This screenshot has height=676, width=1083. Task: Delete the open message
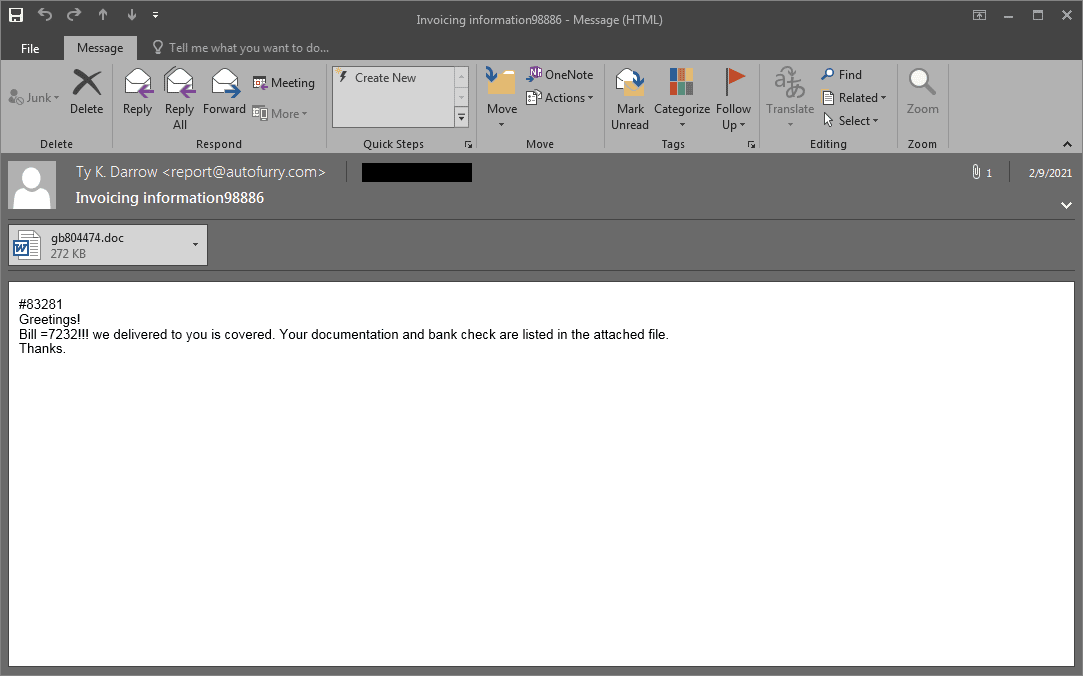[x=87, y=91]
